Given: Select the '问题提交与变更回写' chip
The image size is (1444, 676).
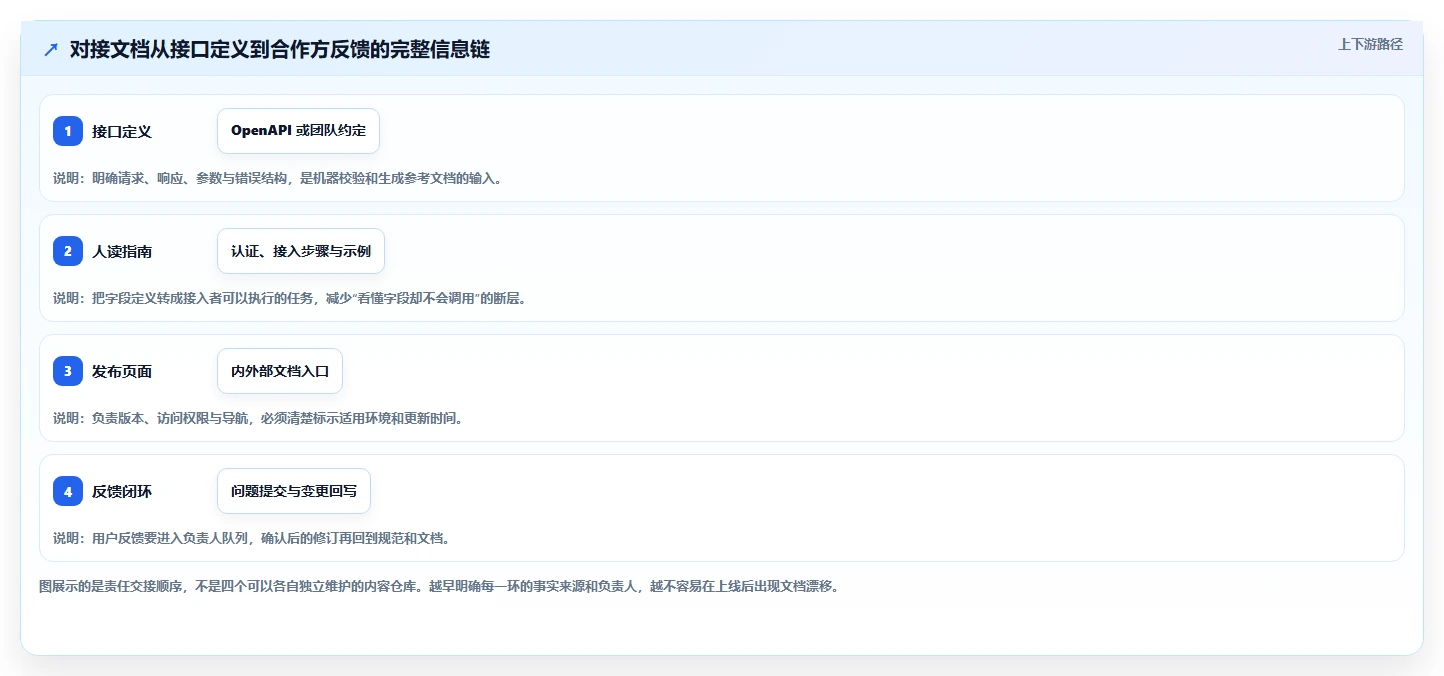Looking at the screenshot, I should click(294, 491).
